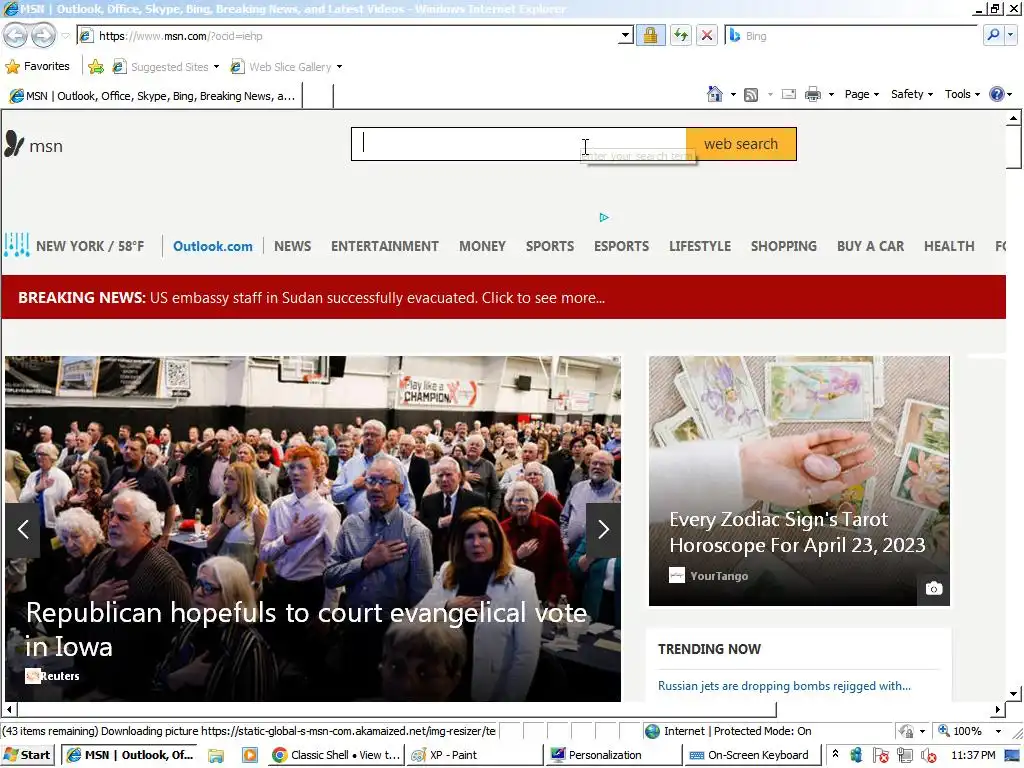Go to SPORTS section
Image resolution: width=1024 pixels, height=768 pixels.
(550, 246)
